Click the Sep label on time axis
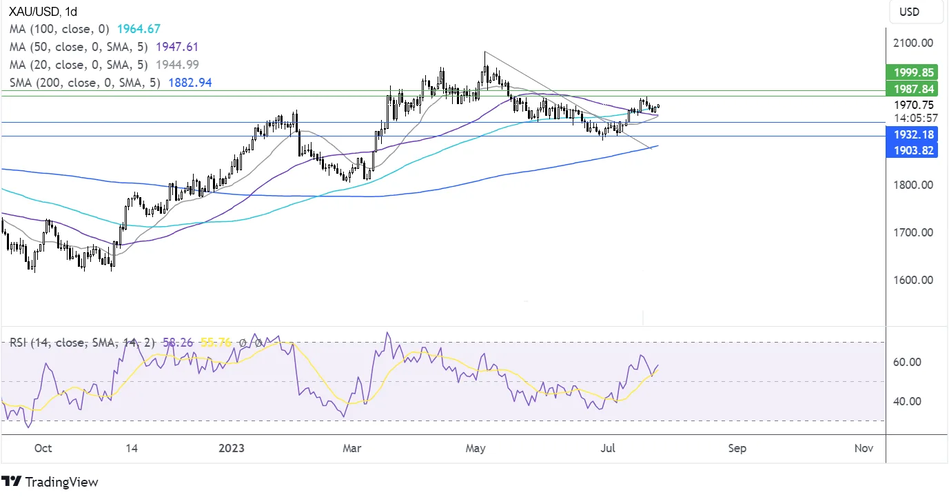The height and width of the screenshot is (497, 949). tap(737, 448)
